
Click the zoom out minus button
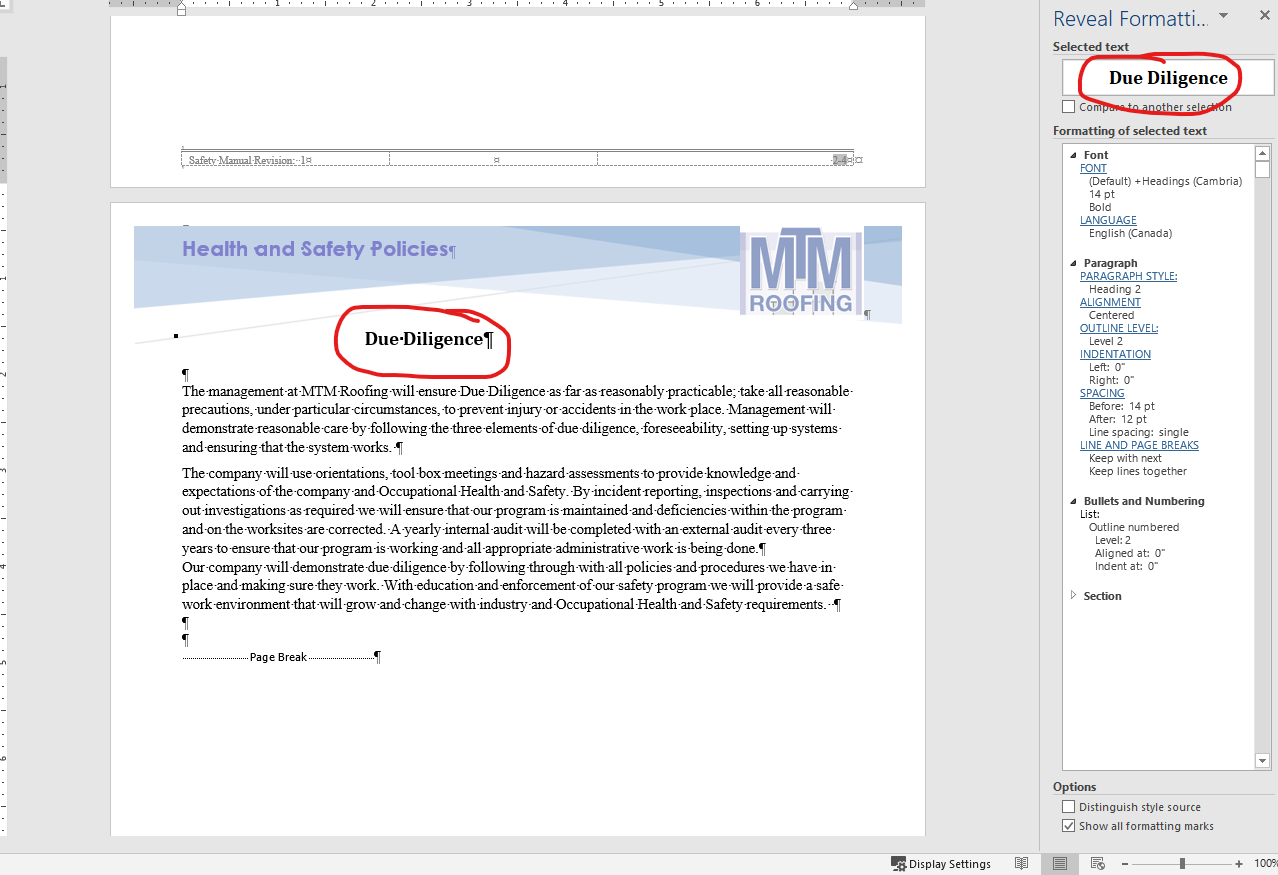[x=1125, y=864]
